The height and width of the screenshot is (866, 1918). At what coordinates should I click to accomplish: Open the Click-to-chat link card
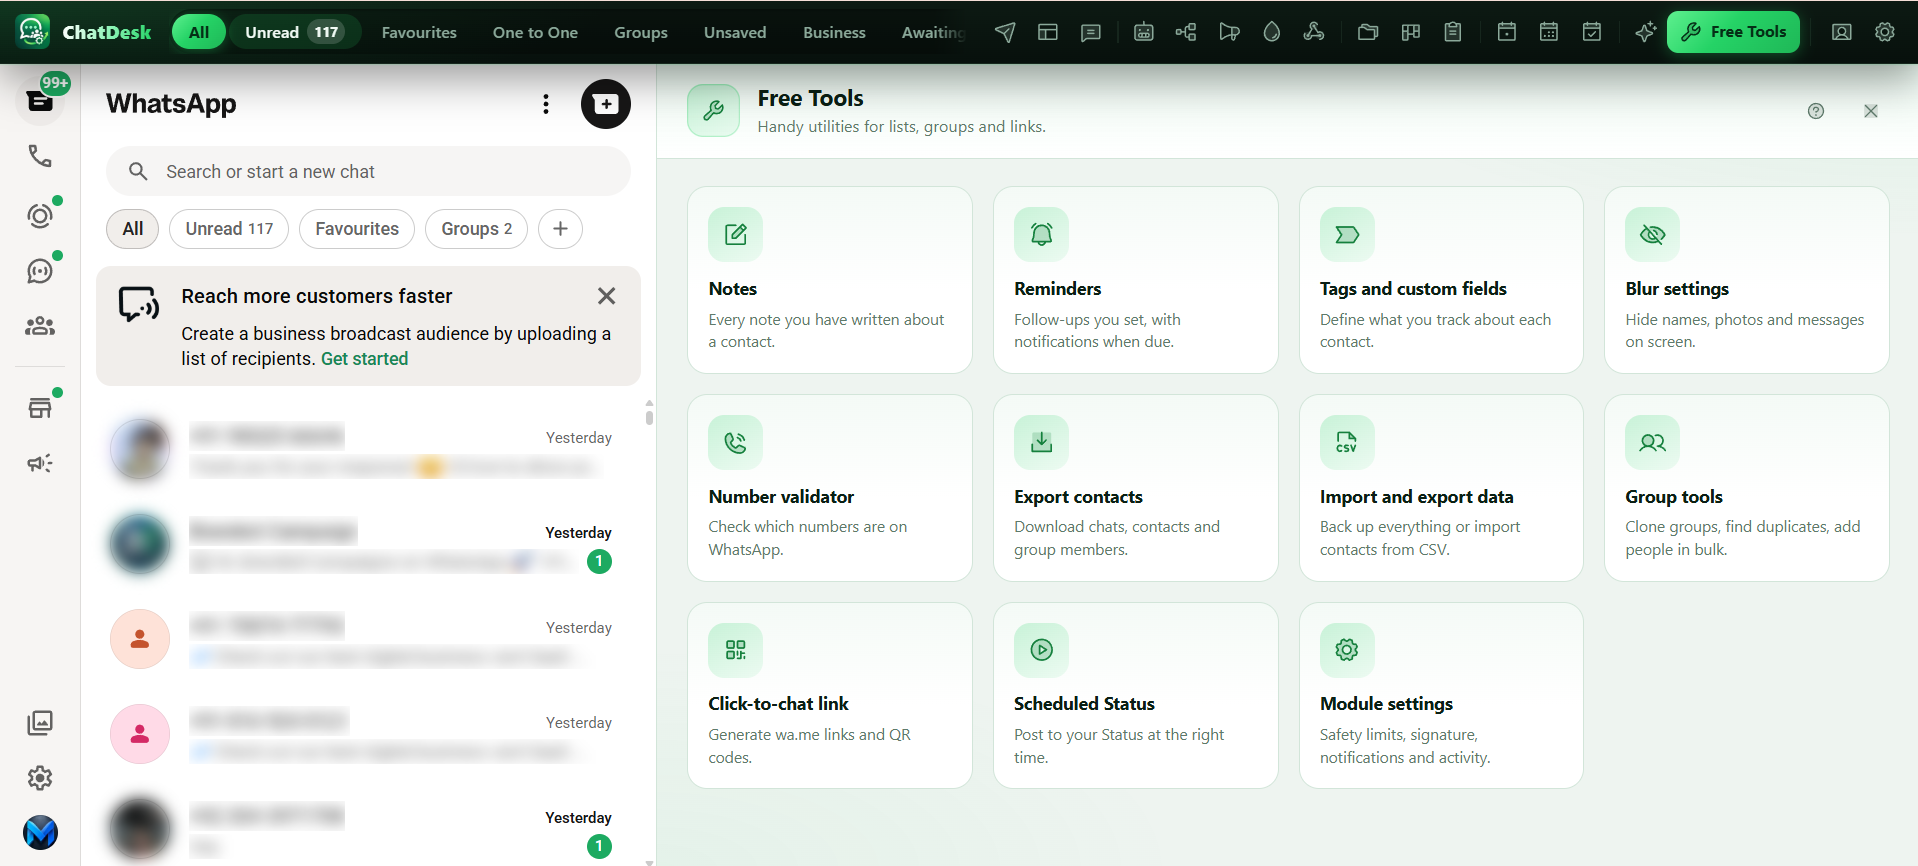[830, 695]
